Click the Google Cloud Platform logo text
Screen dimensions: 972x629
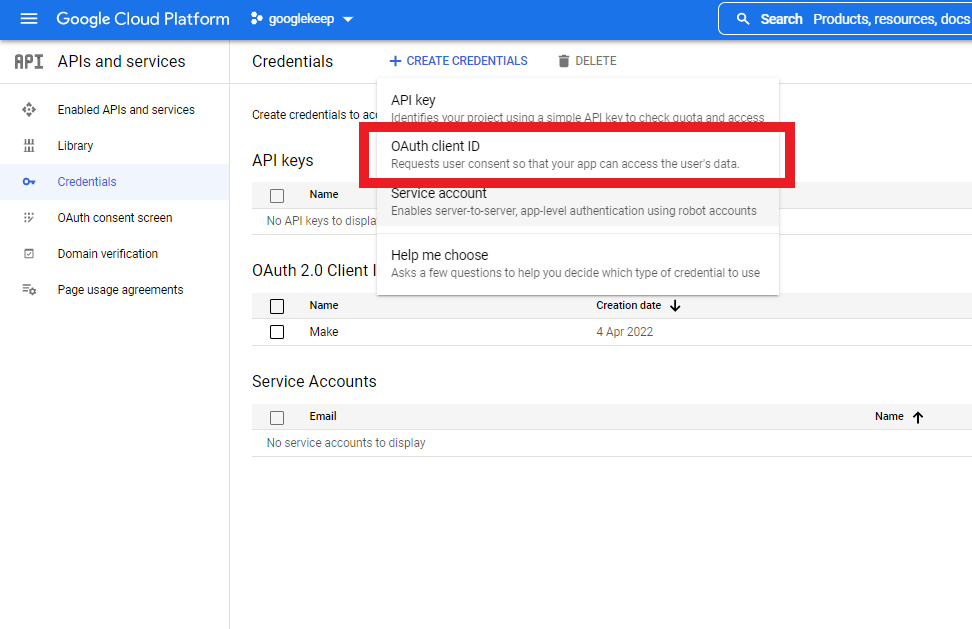pos(143,19)
